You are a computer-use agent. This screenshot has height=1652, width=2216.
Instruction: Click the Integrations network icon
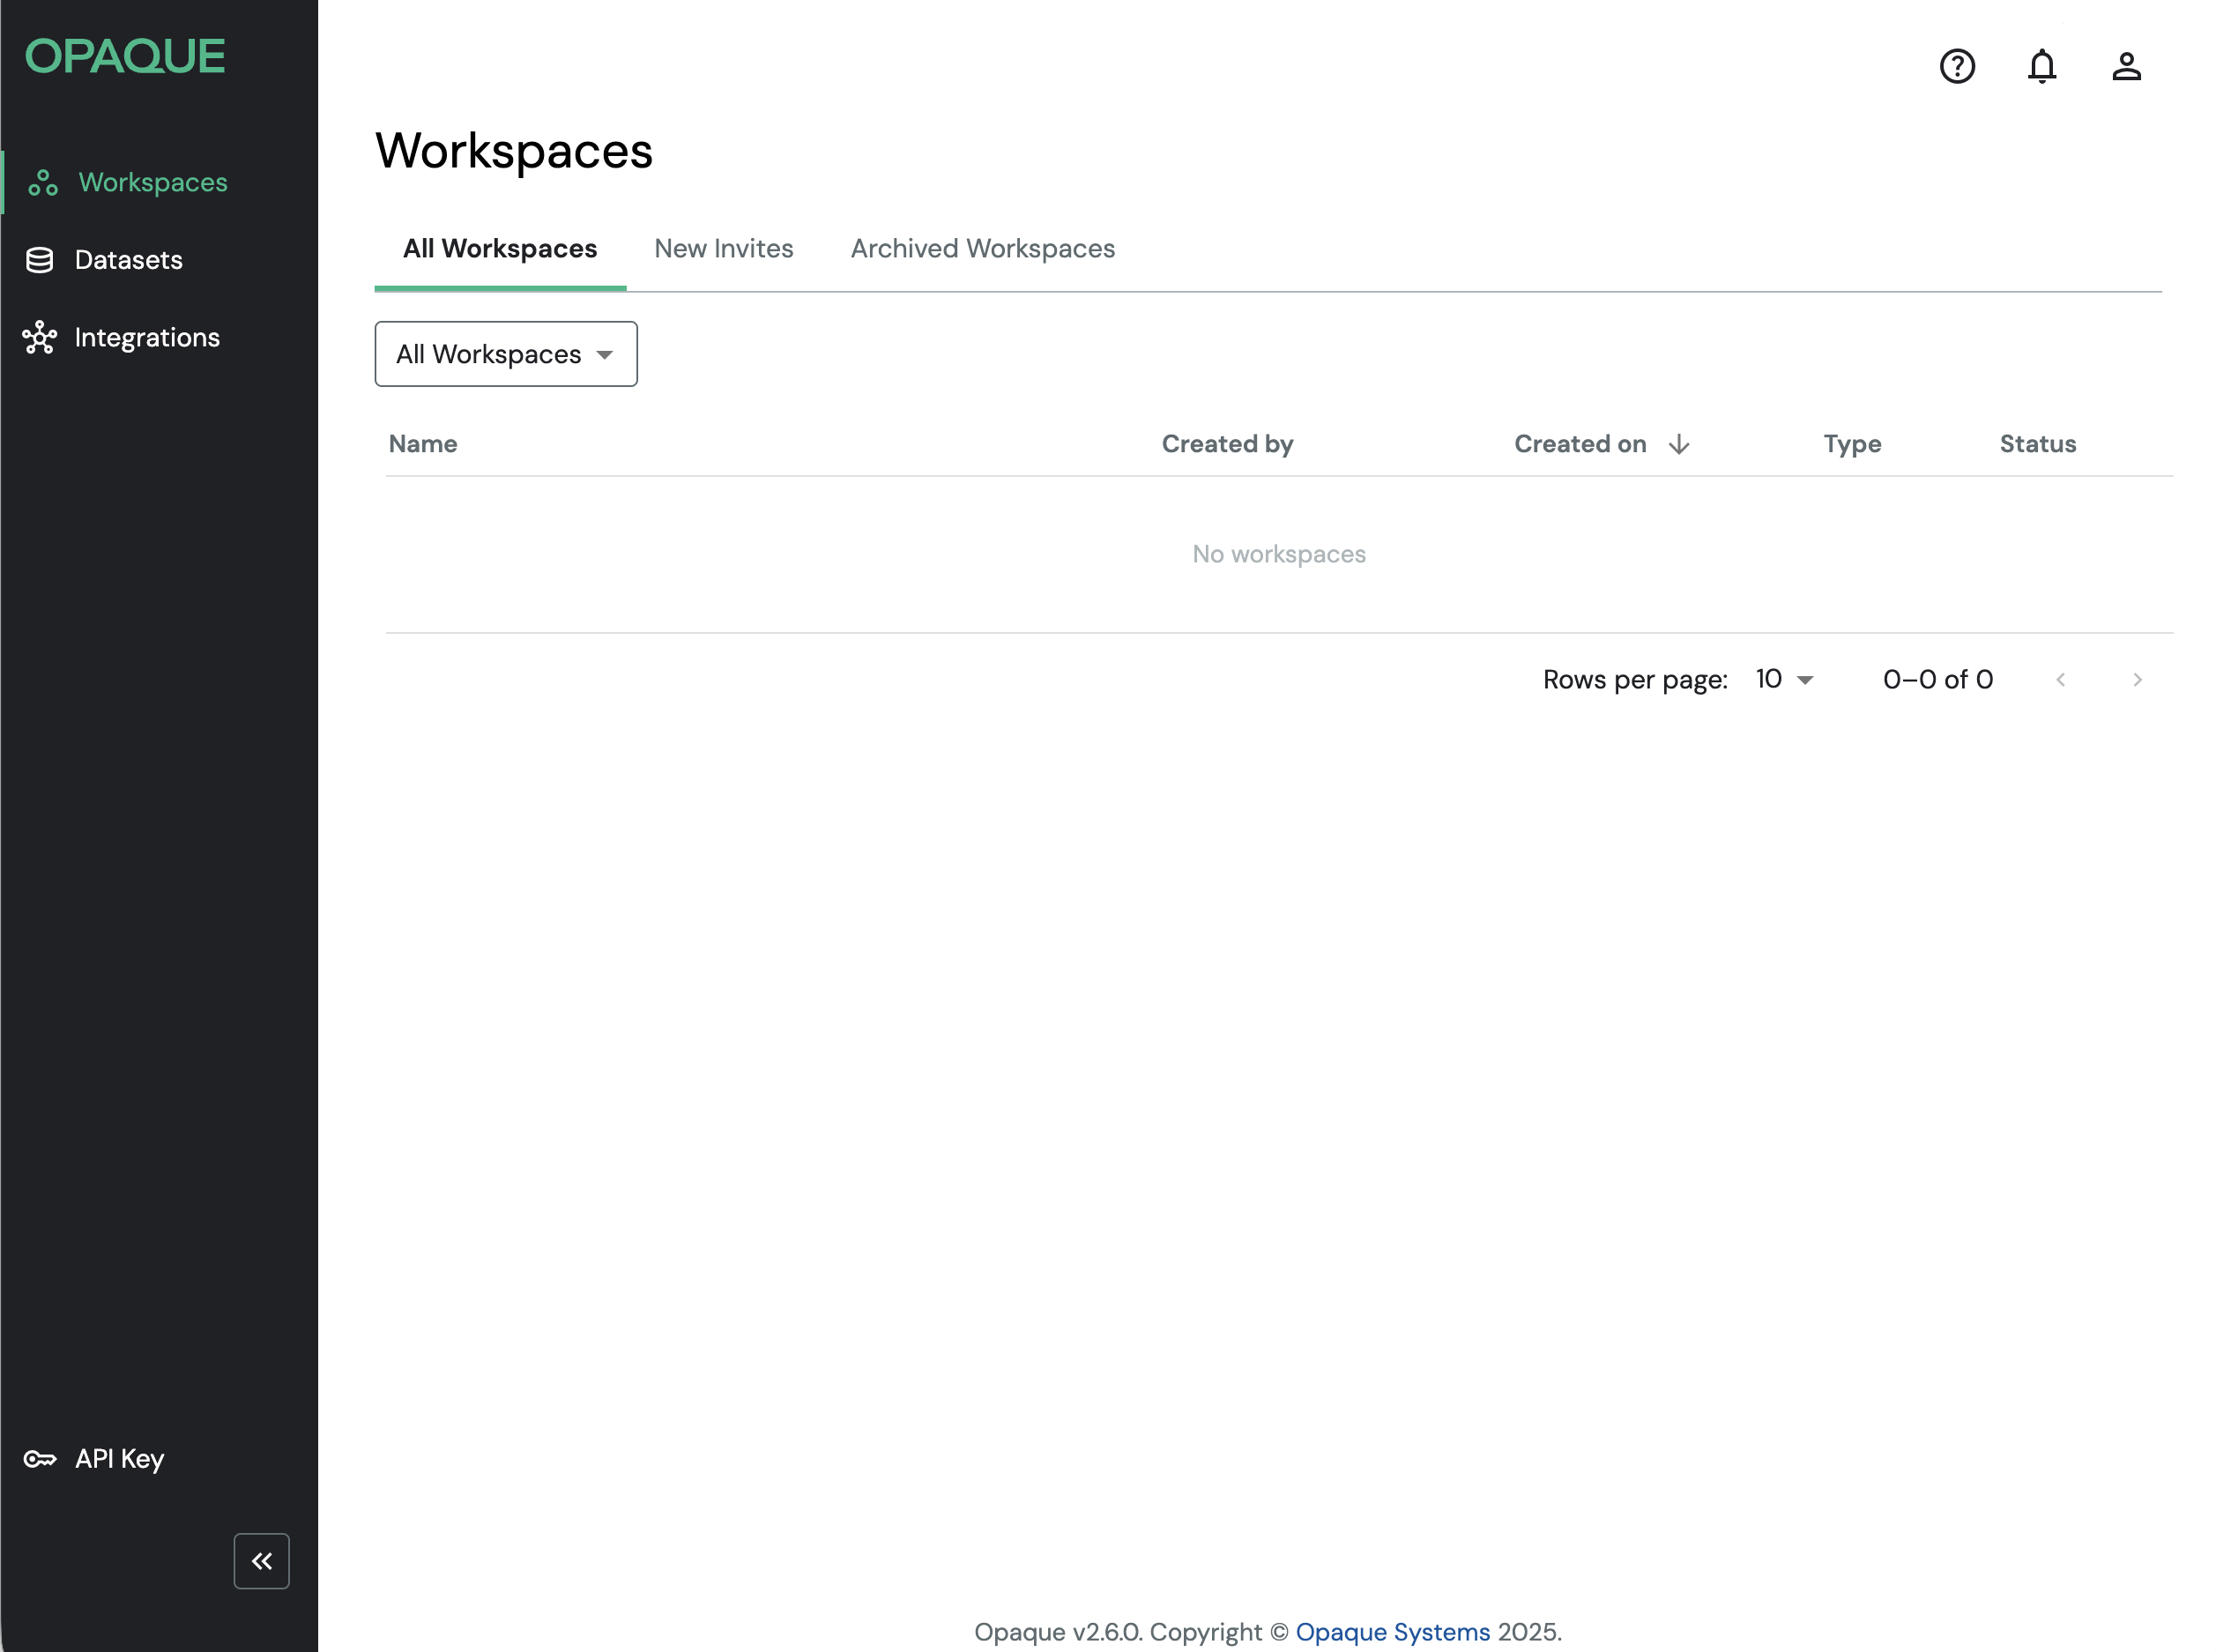[x=39, y=338]
